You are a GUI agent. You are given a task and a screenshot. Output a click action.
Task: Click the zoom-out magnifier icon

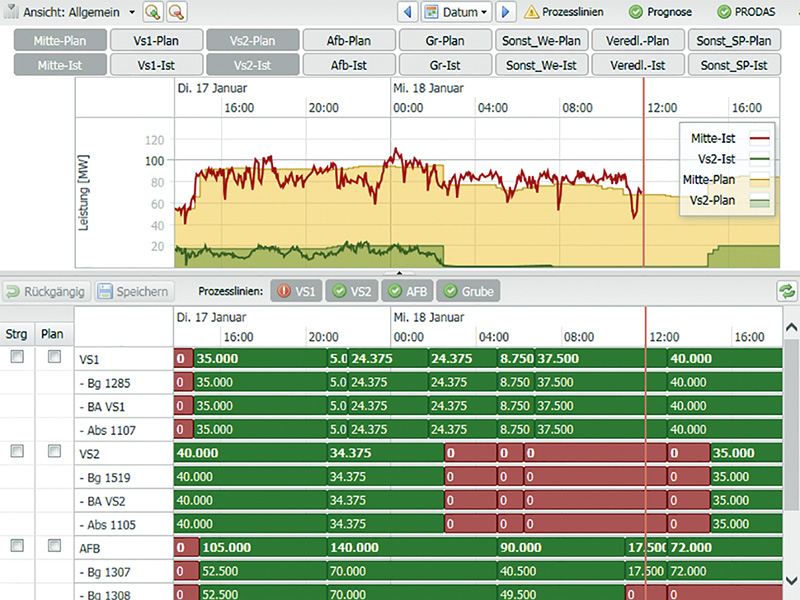177,13
